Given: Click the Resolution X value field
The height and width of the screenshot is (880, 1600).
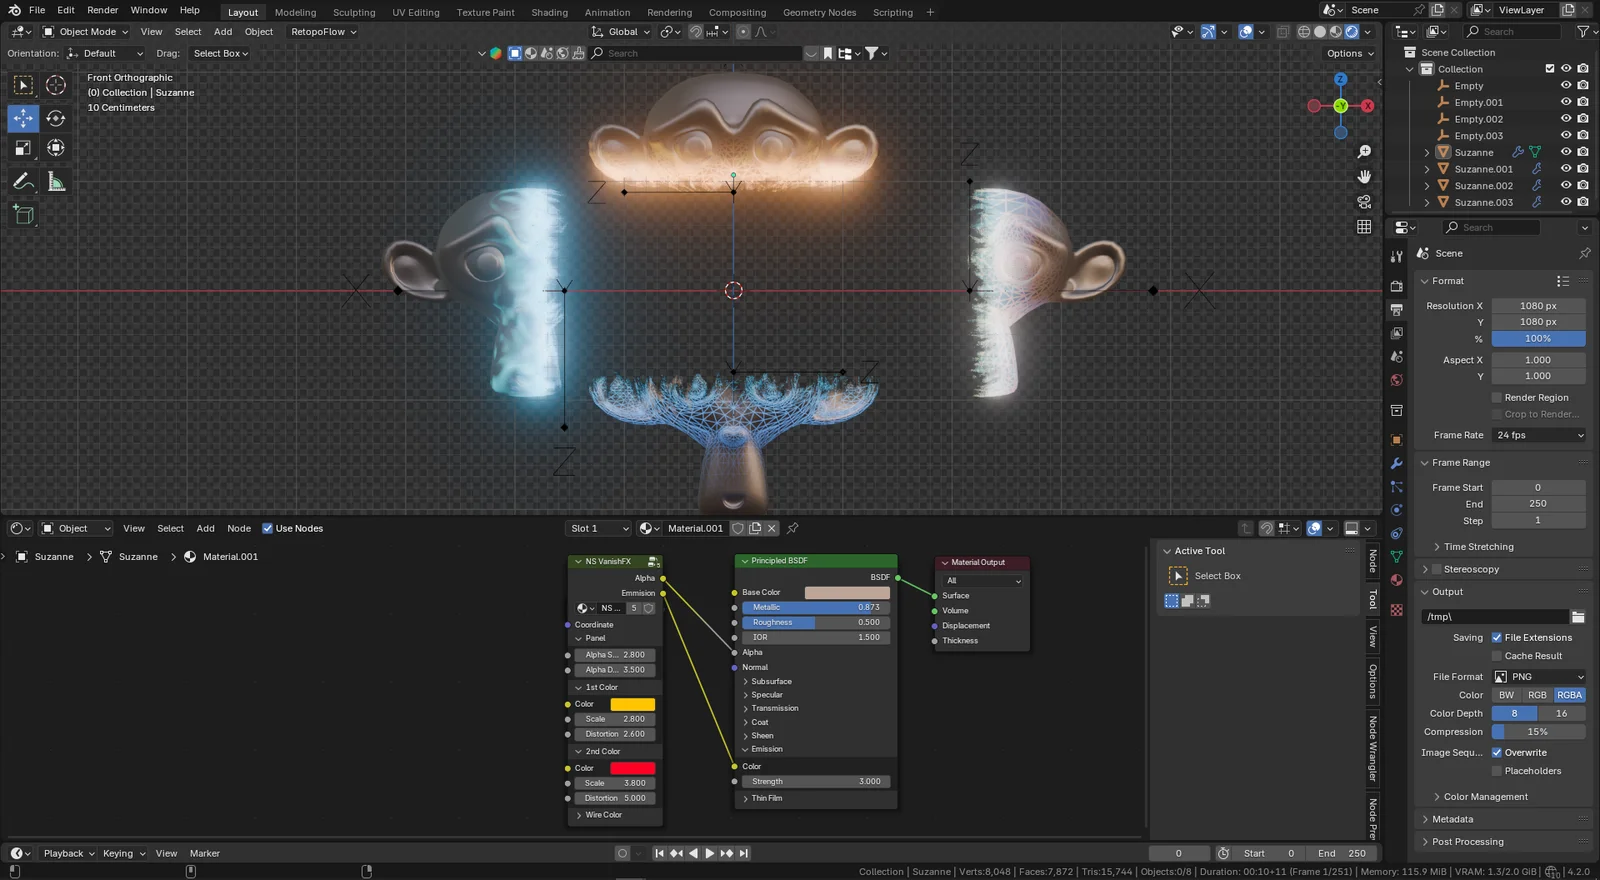Looking at the screenshot, I should (1537, 306).
